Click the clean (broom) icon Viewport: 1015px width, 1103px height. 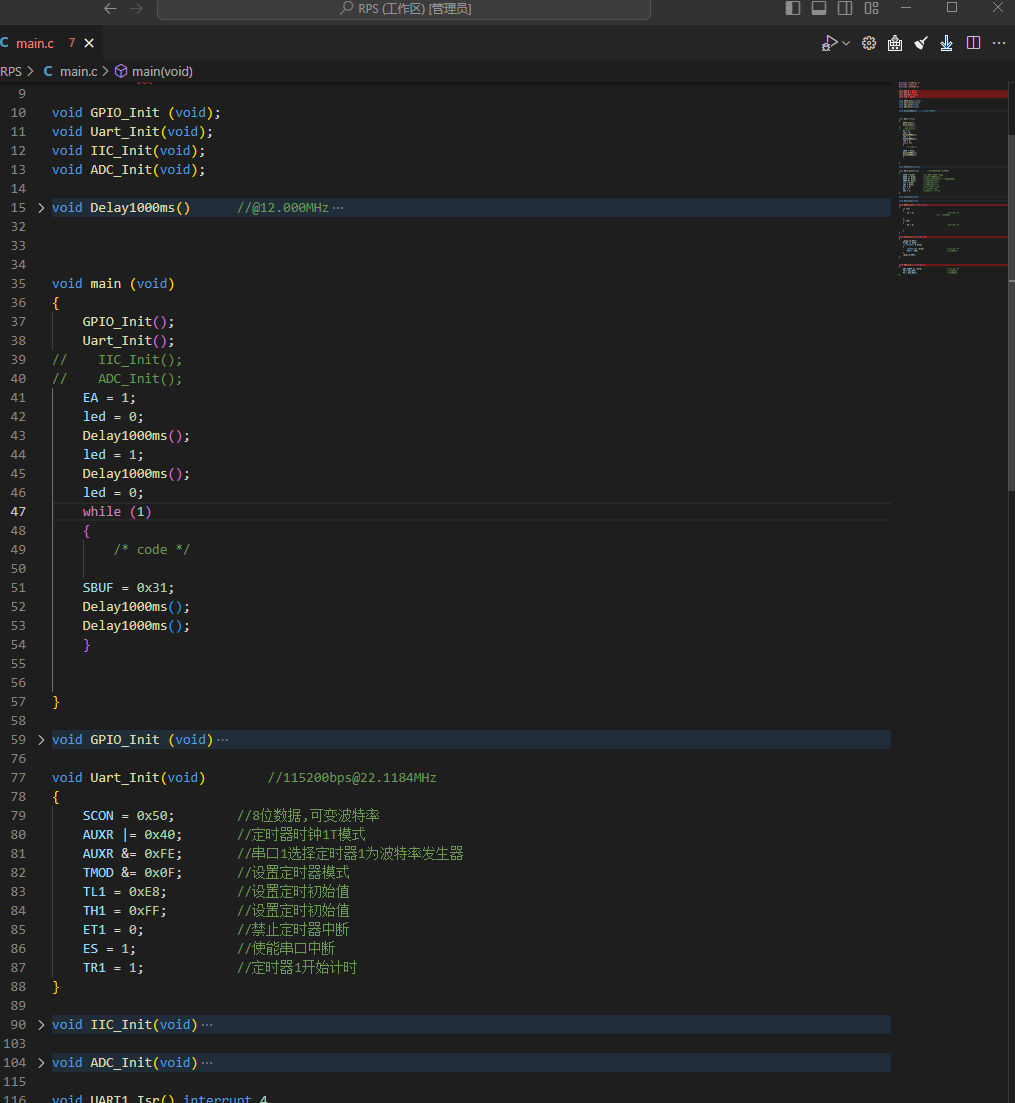click(921, 44)
